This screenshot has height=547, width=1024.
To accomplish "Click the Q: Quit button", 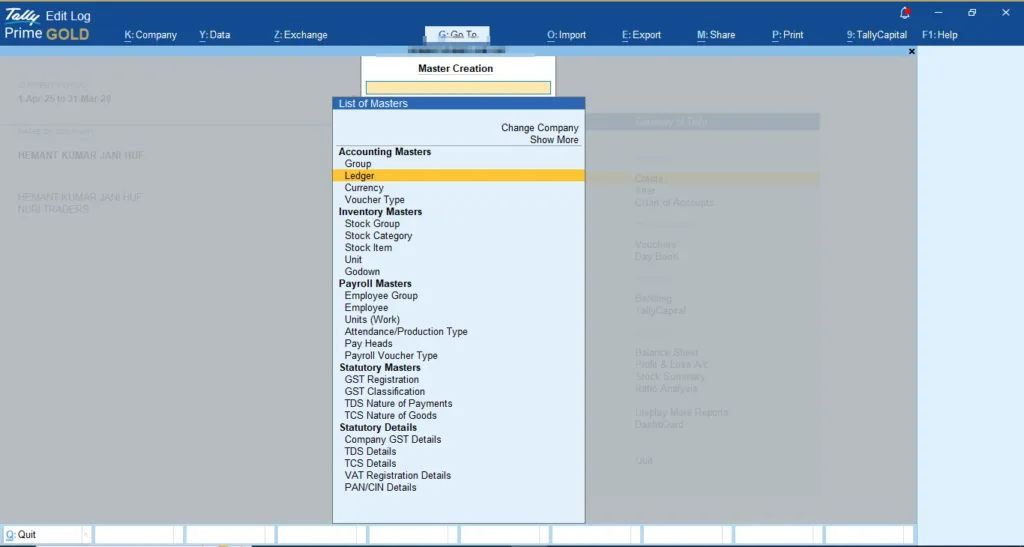I will [x=46, y=535].
